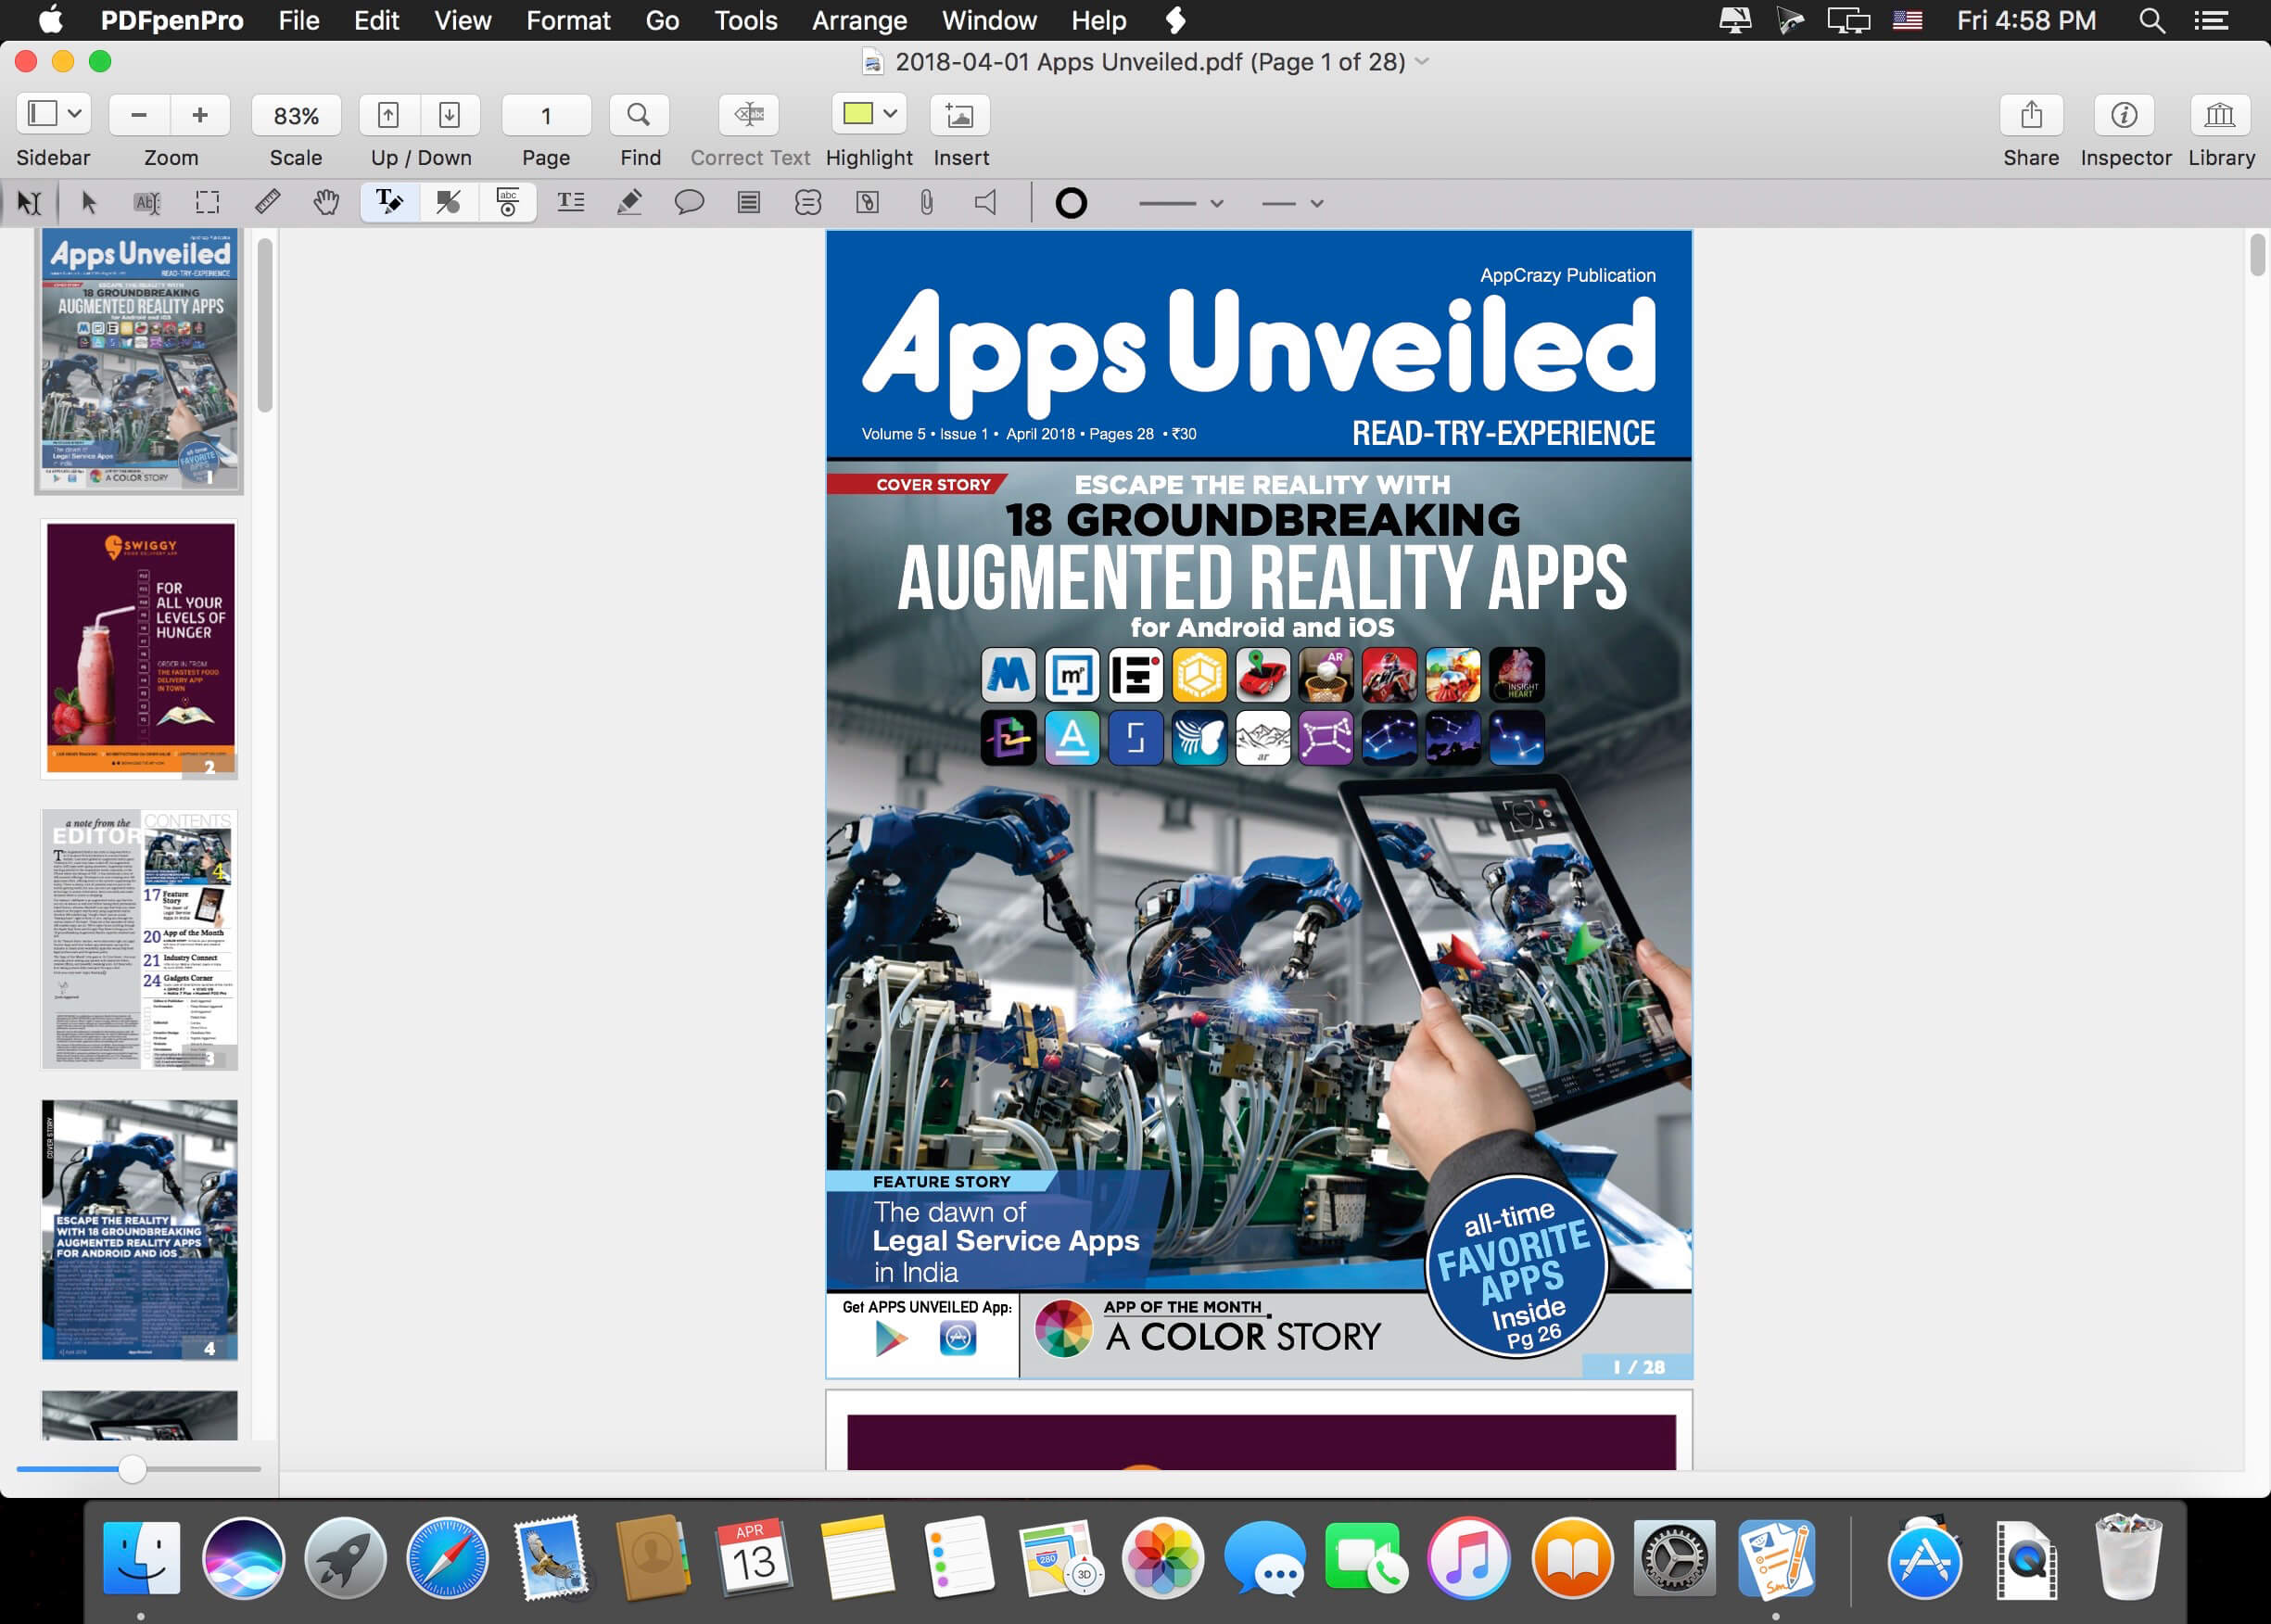Select the Text tool
Viewport: 2271px width, 1624px height.
tap(389, 203)
